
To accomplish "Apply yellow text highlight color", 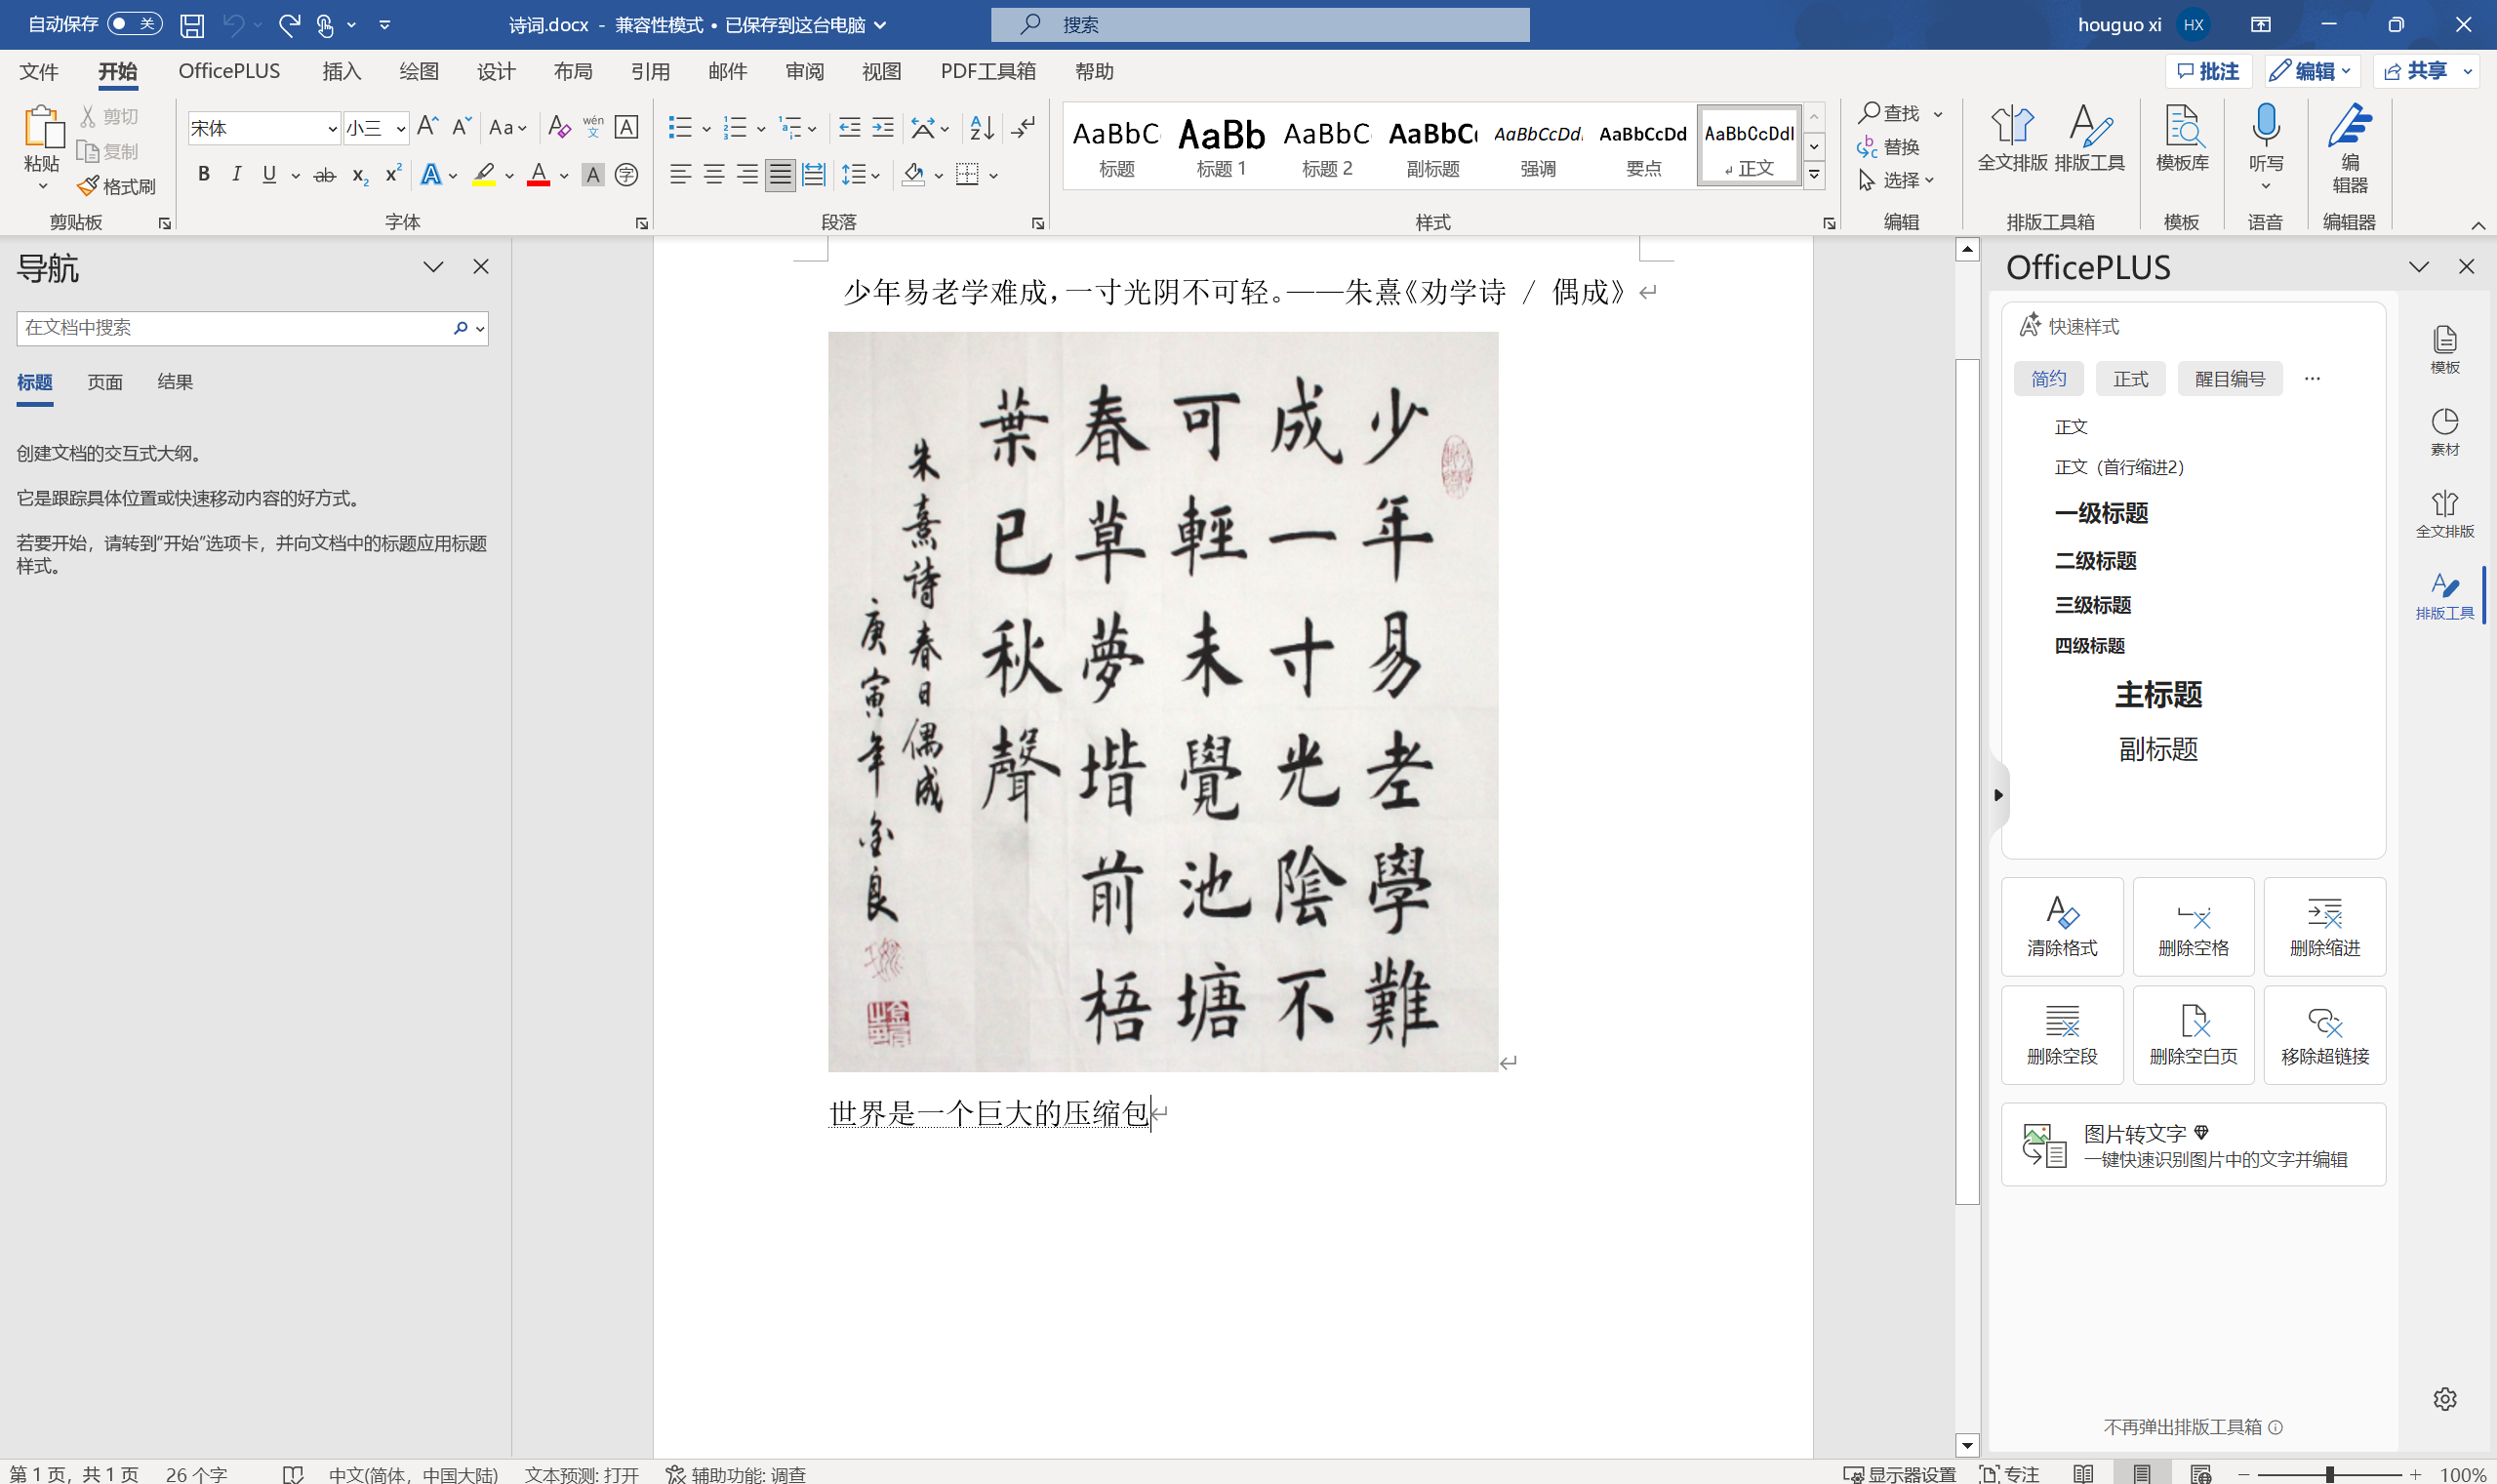I will (484, 175).
